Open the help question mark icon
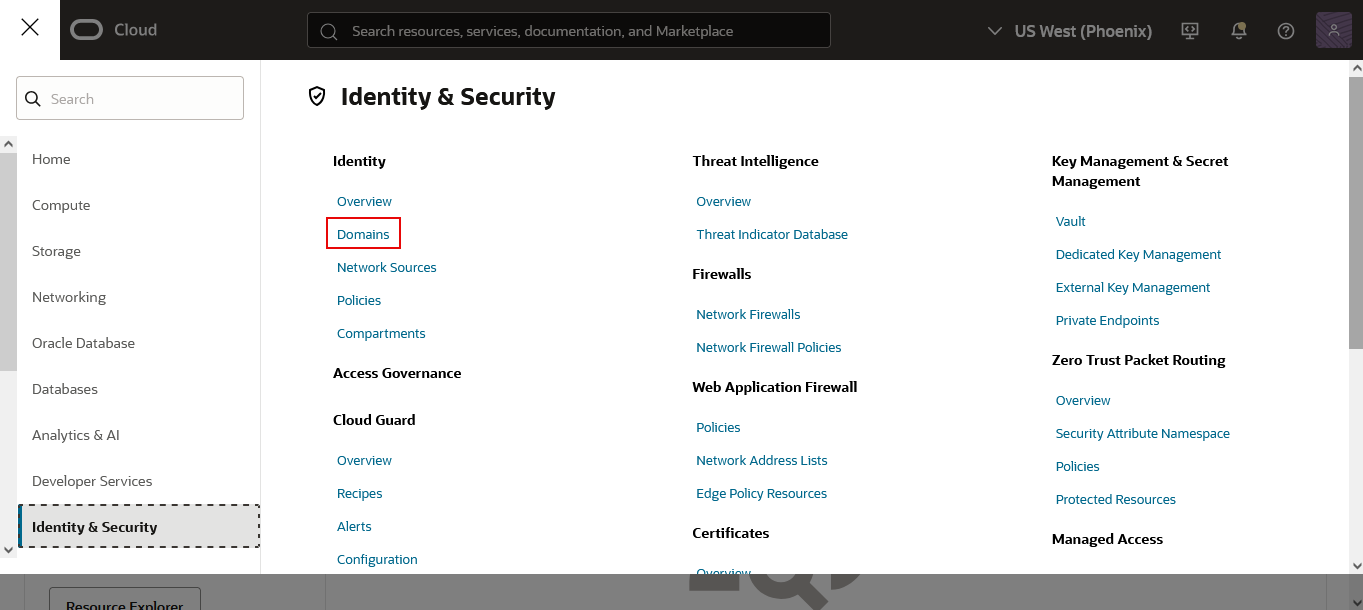The height and width of the screenshot is (610, 1363). pyautogui.click(x=1286, y=31)
